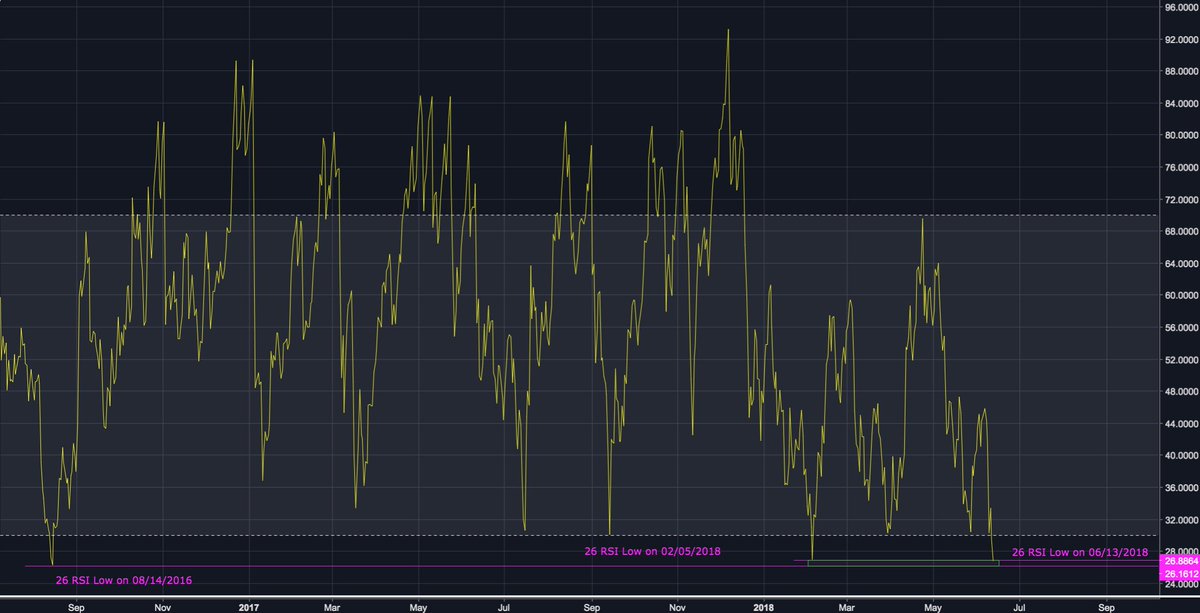
Task: Click the 92.0000 value on the scale
Action: [1182, 40]
